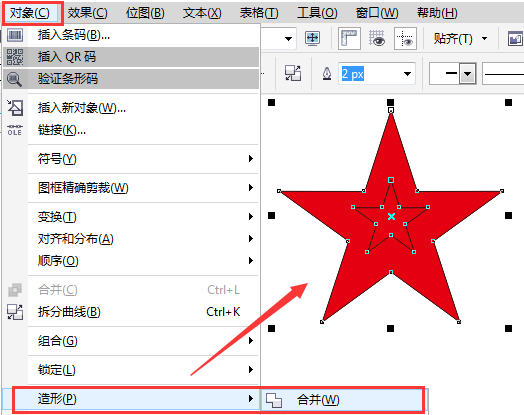Image resolution: width=524 pixels, height=415 pixels.
Task: Click the Validate Barcode magnifier icon
Action: [x=14, y=79]
